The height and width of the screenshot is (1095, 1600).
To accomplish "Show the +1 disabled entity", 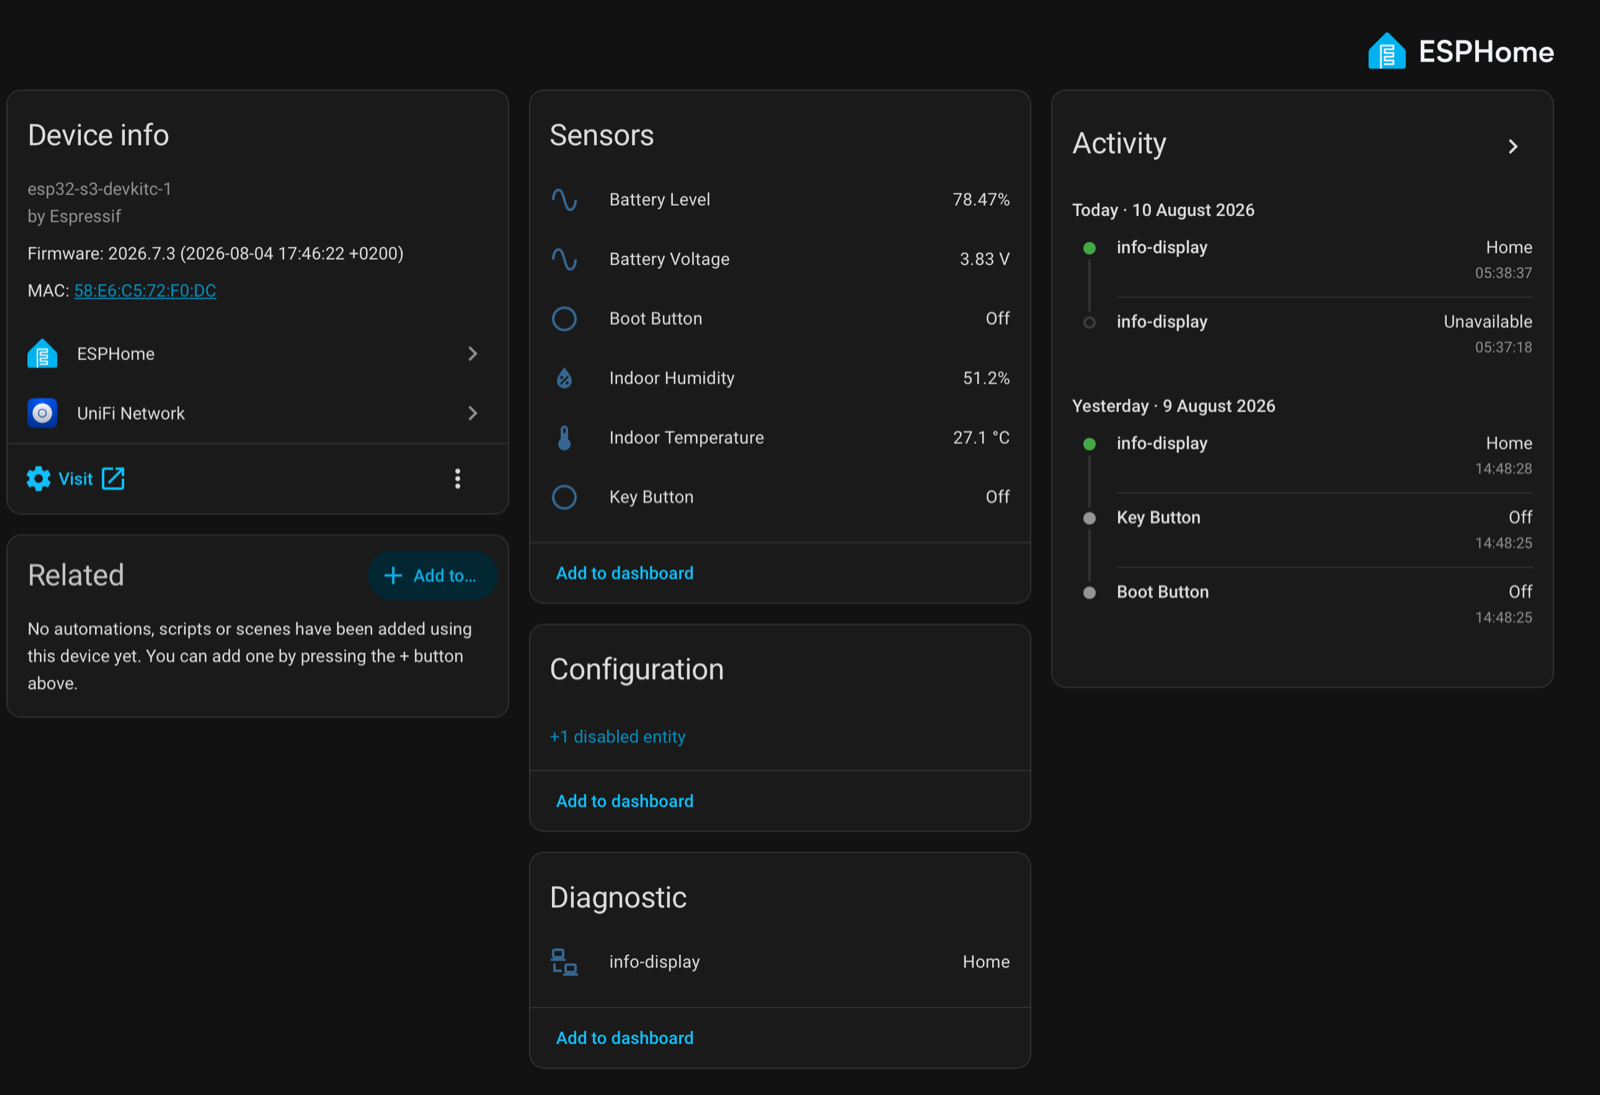I will (x=617, y=737).
